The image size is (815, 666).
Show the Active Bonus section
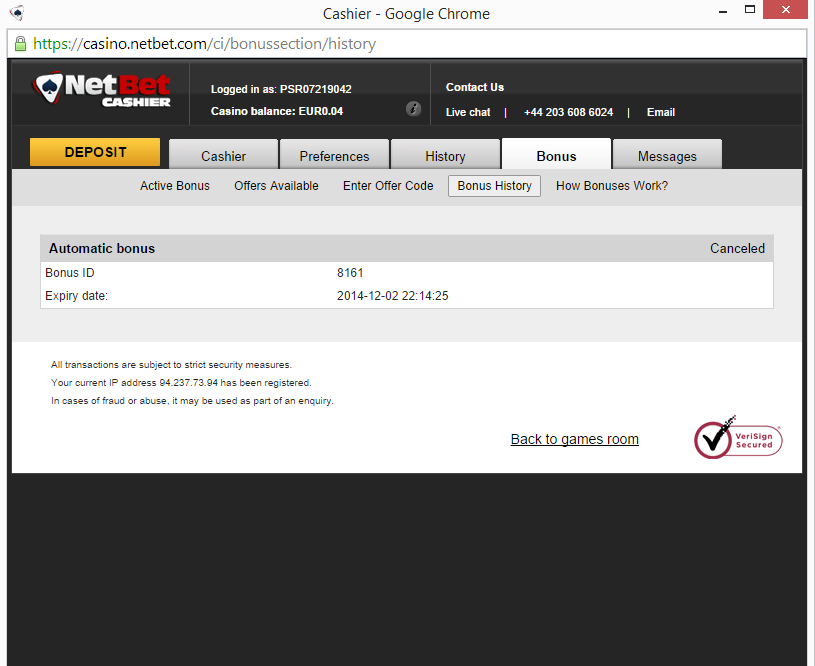point(175,186)
